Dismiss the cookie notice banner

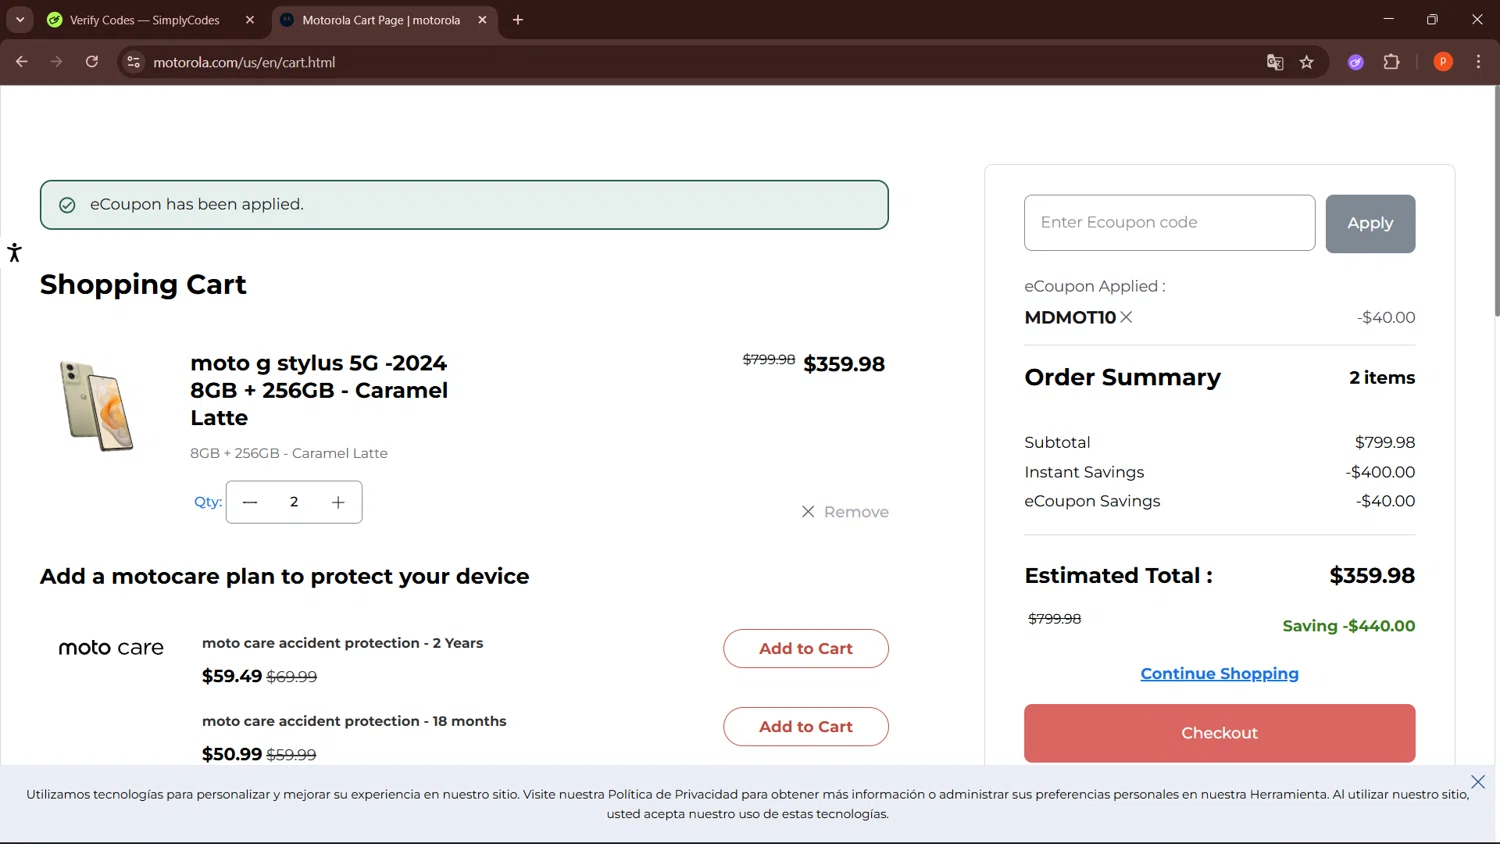coord(1477,782)
